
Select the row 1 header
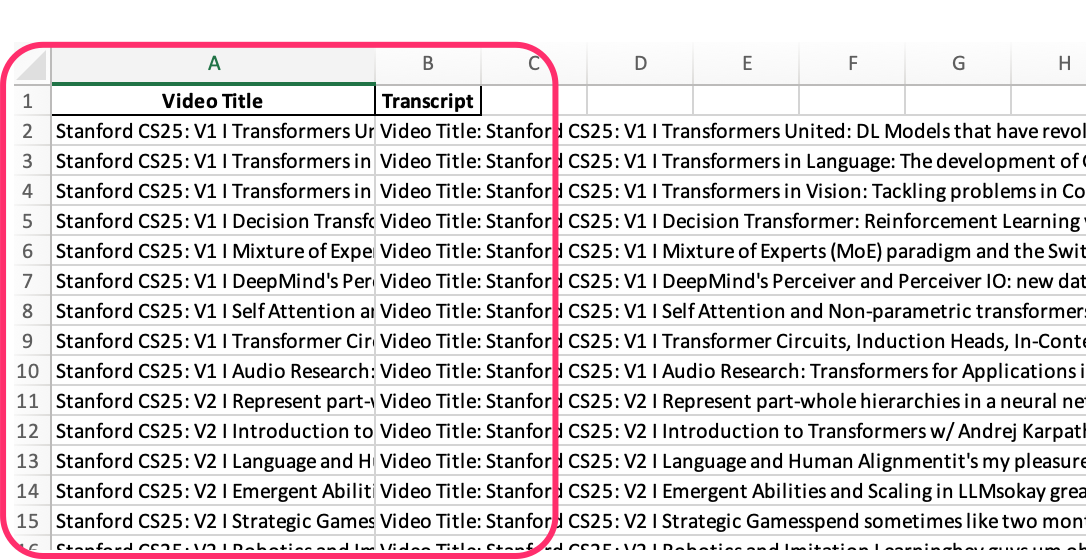[27, 101]
